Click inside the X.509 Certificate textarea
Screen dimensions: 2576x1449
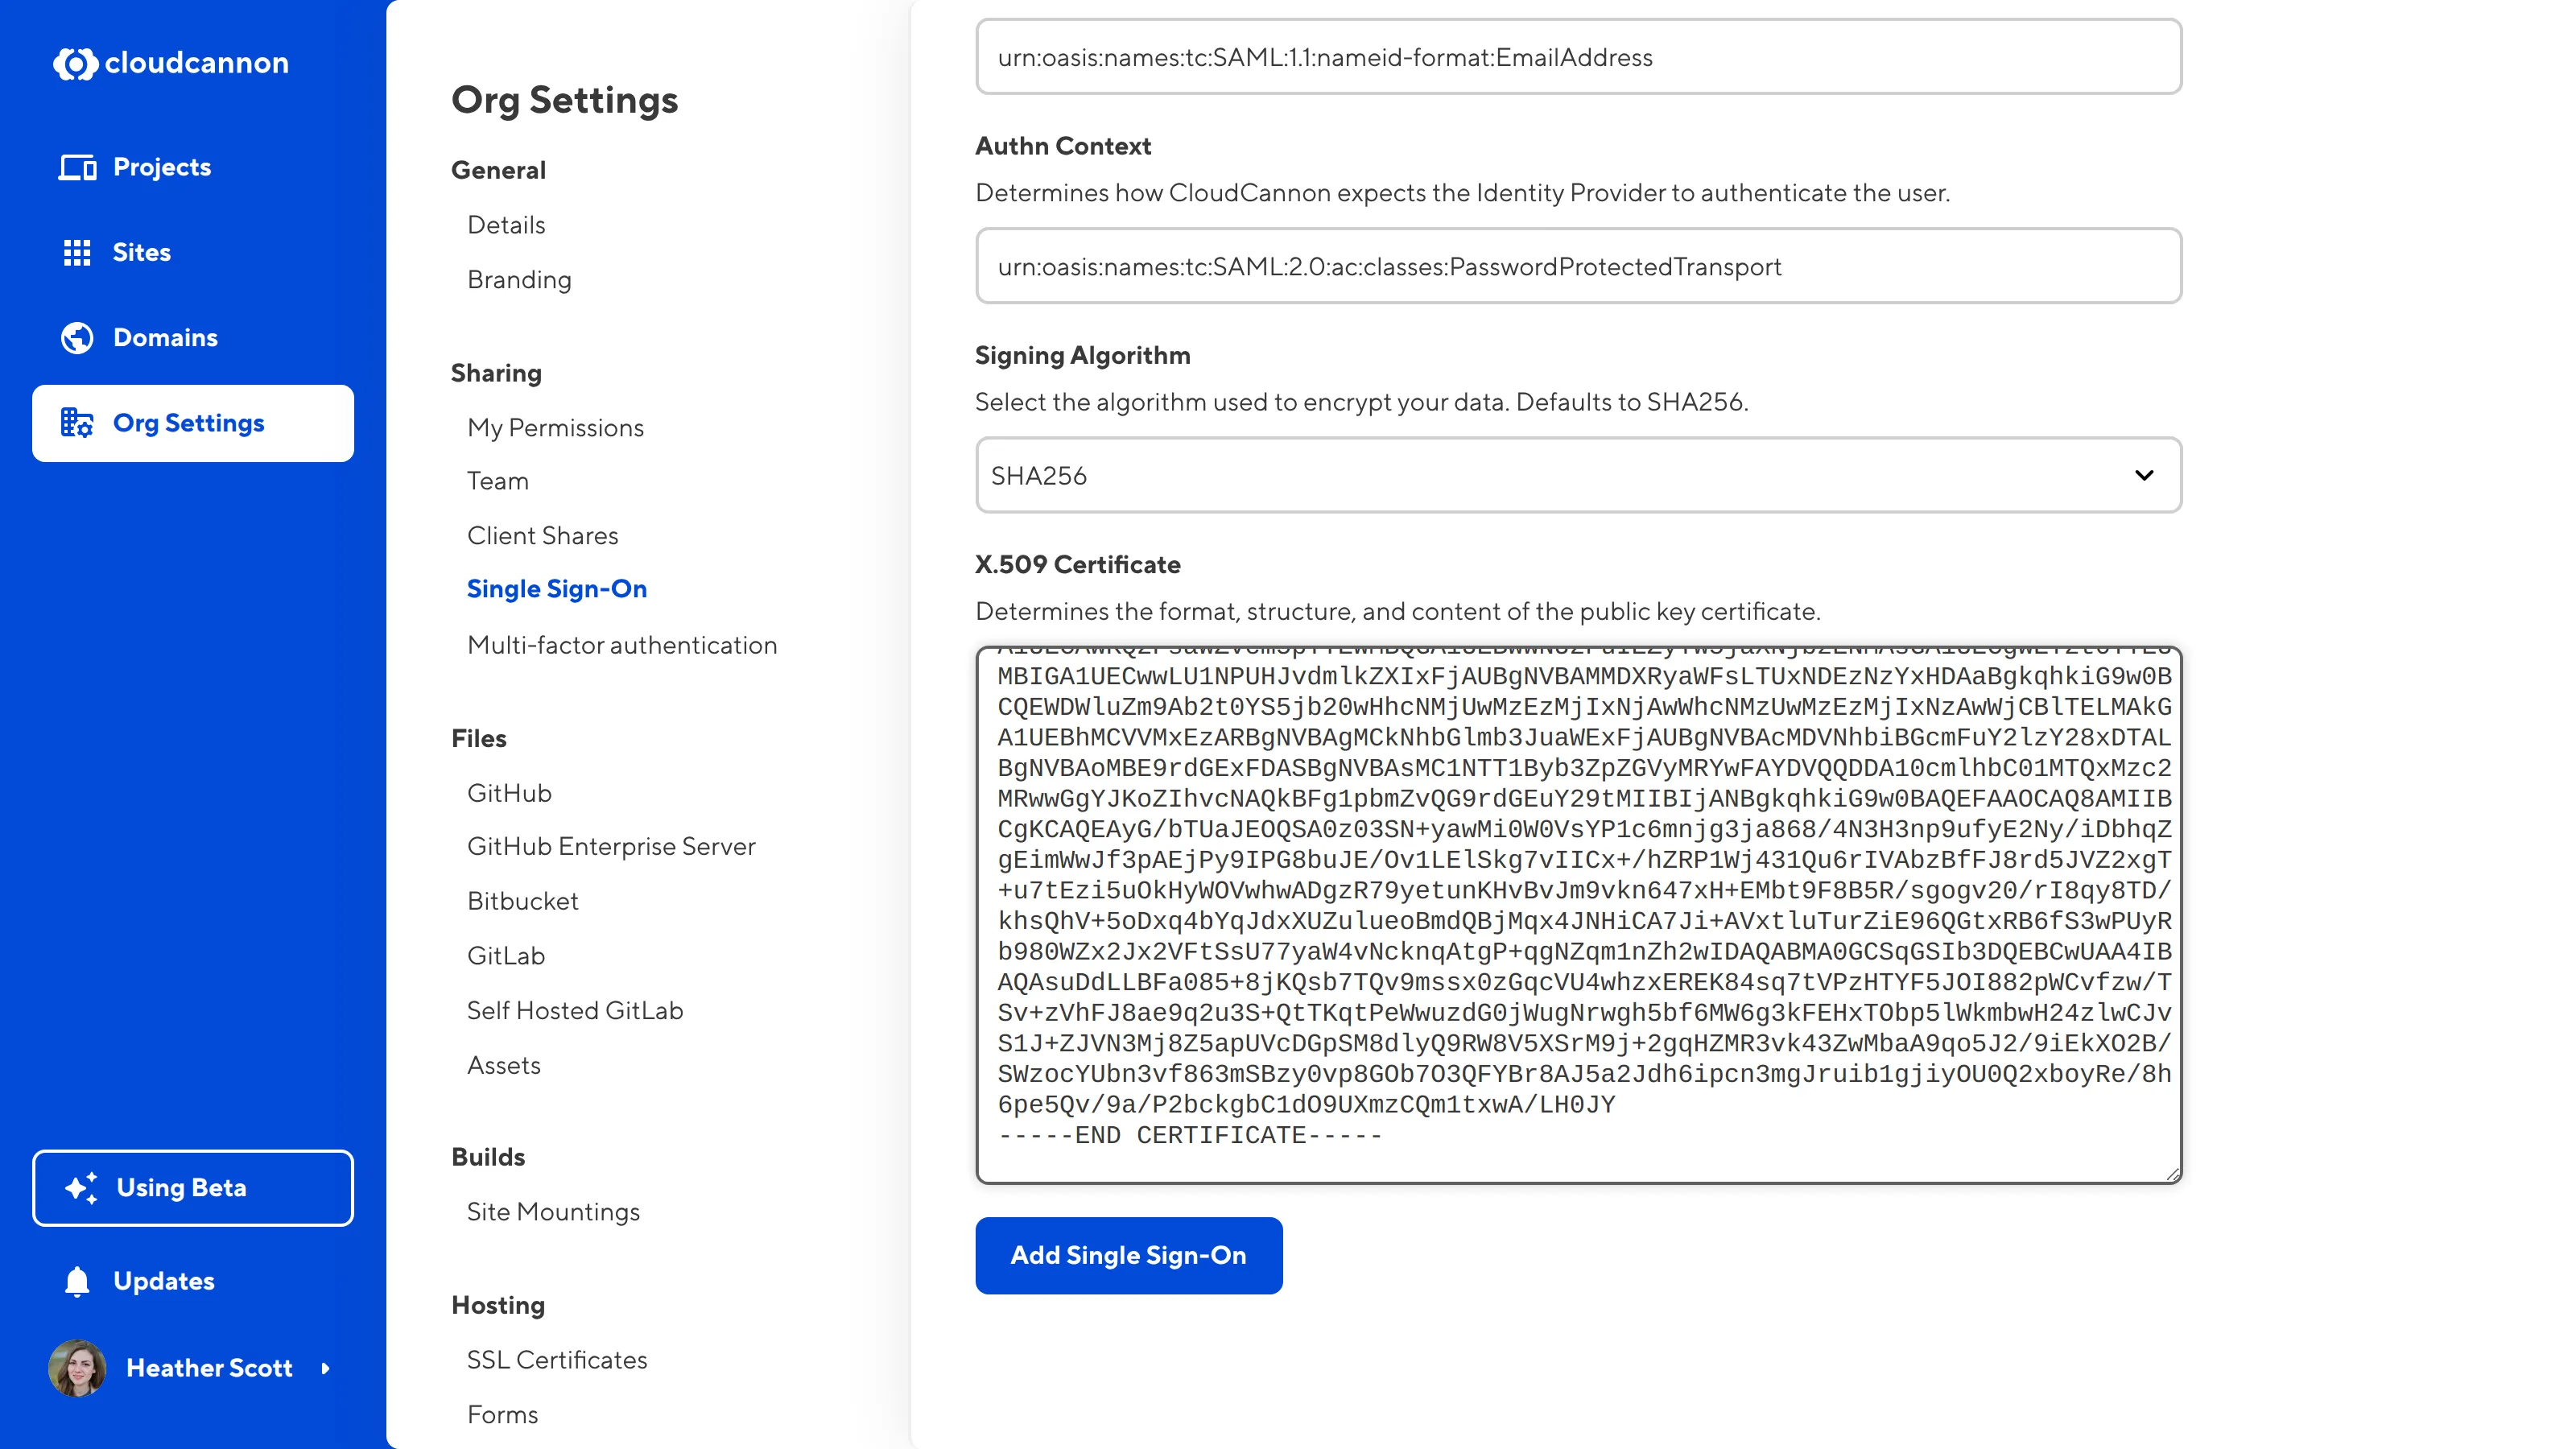coord(1578,915)
